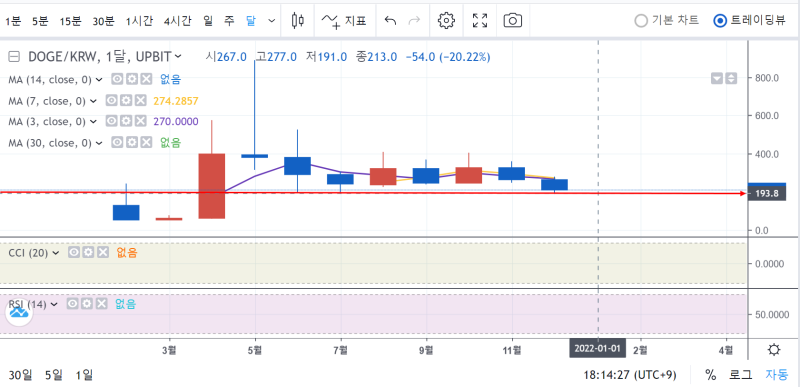This screenshot has height=387, width=800.
Task: Remove the RSI (14) indicator
Action: pyautogui.click(x=102, y=304)
